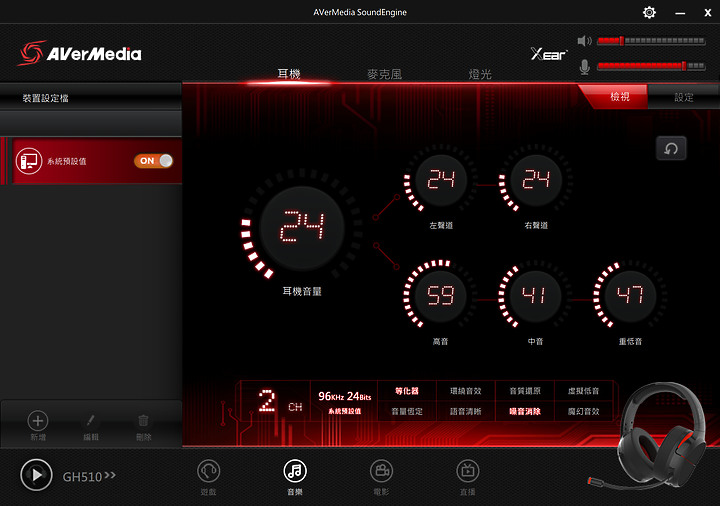Click the 右聲道 right channel dial

point(536,180)
